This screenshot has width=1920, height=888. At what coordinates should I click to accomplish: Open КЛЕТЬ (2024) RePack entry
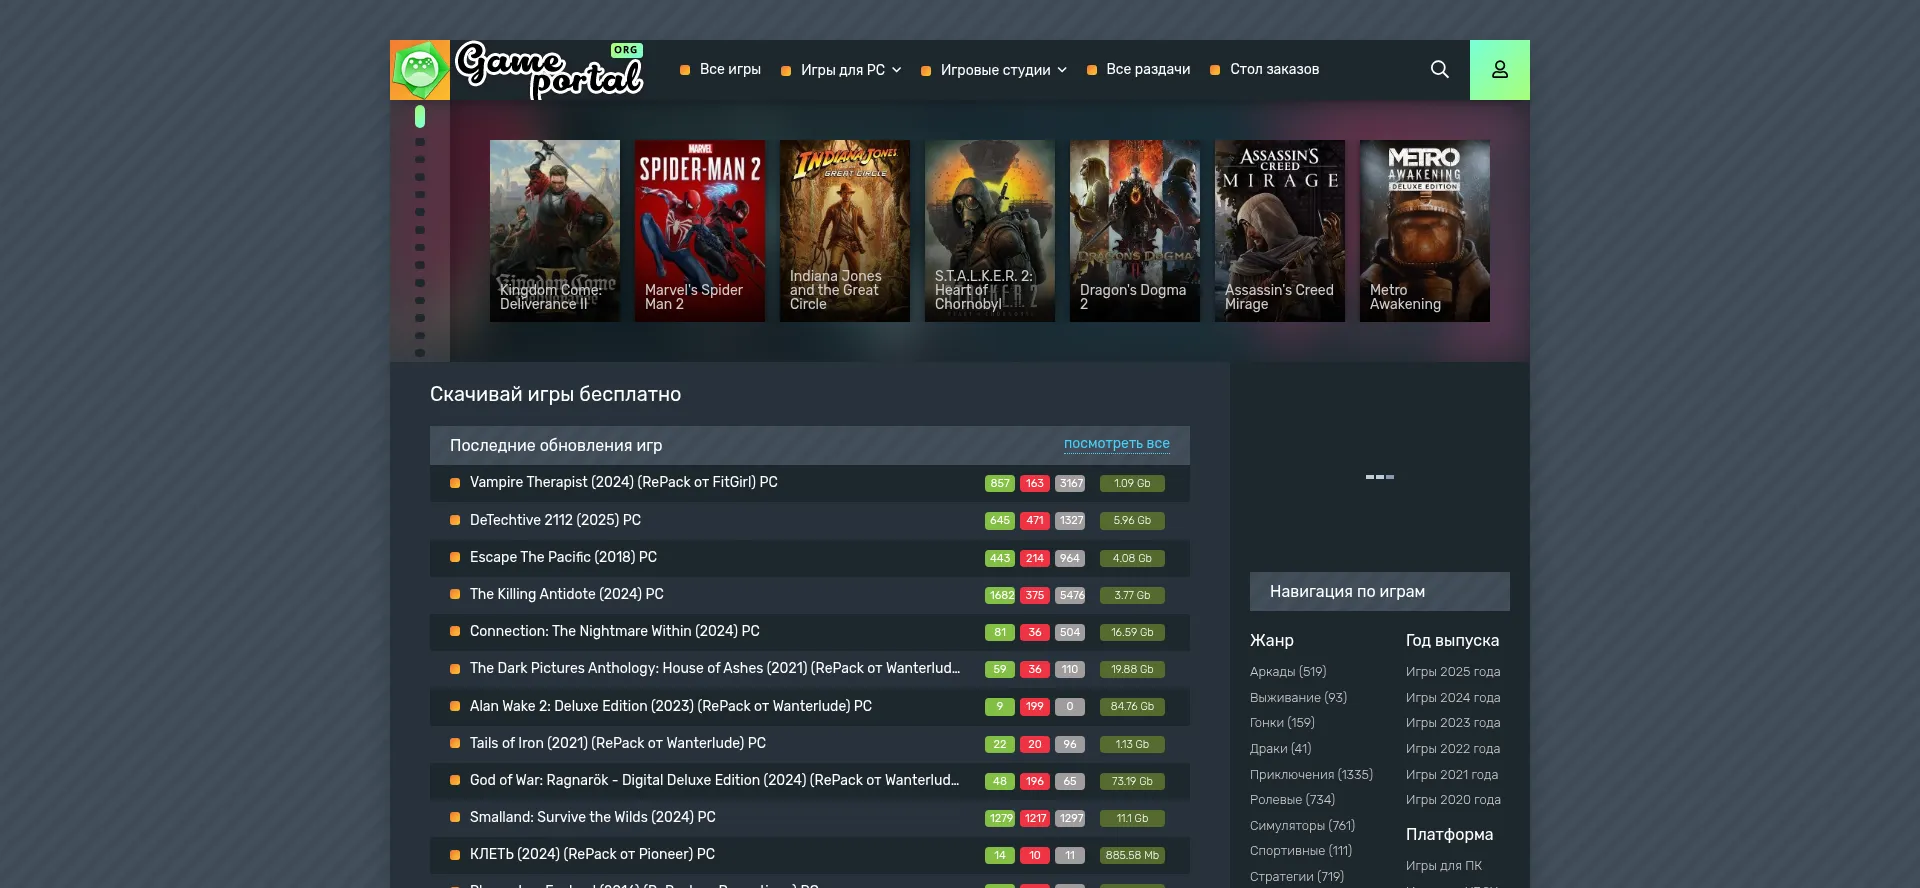[x=592, y=854]
